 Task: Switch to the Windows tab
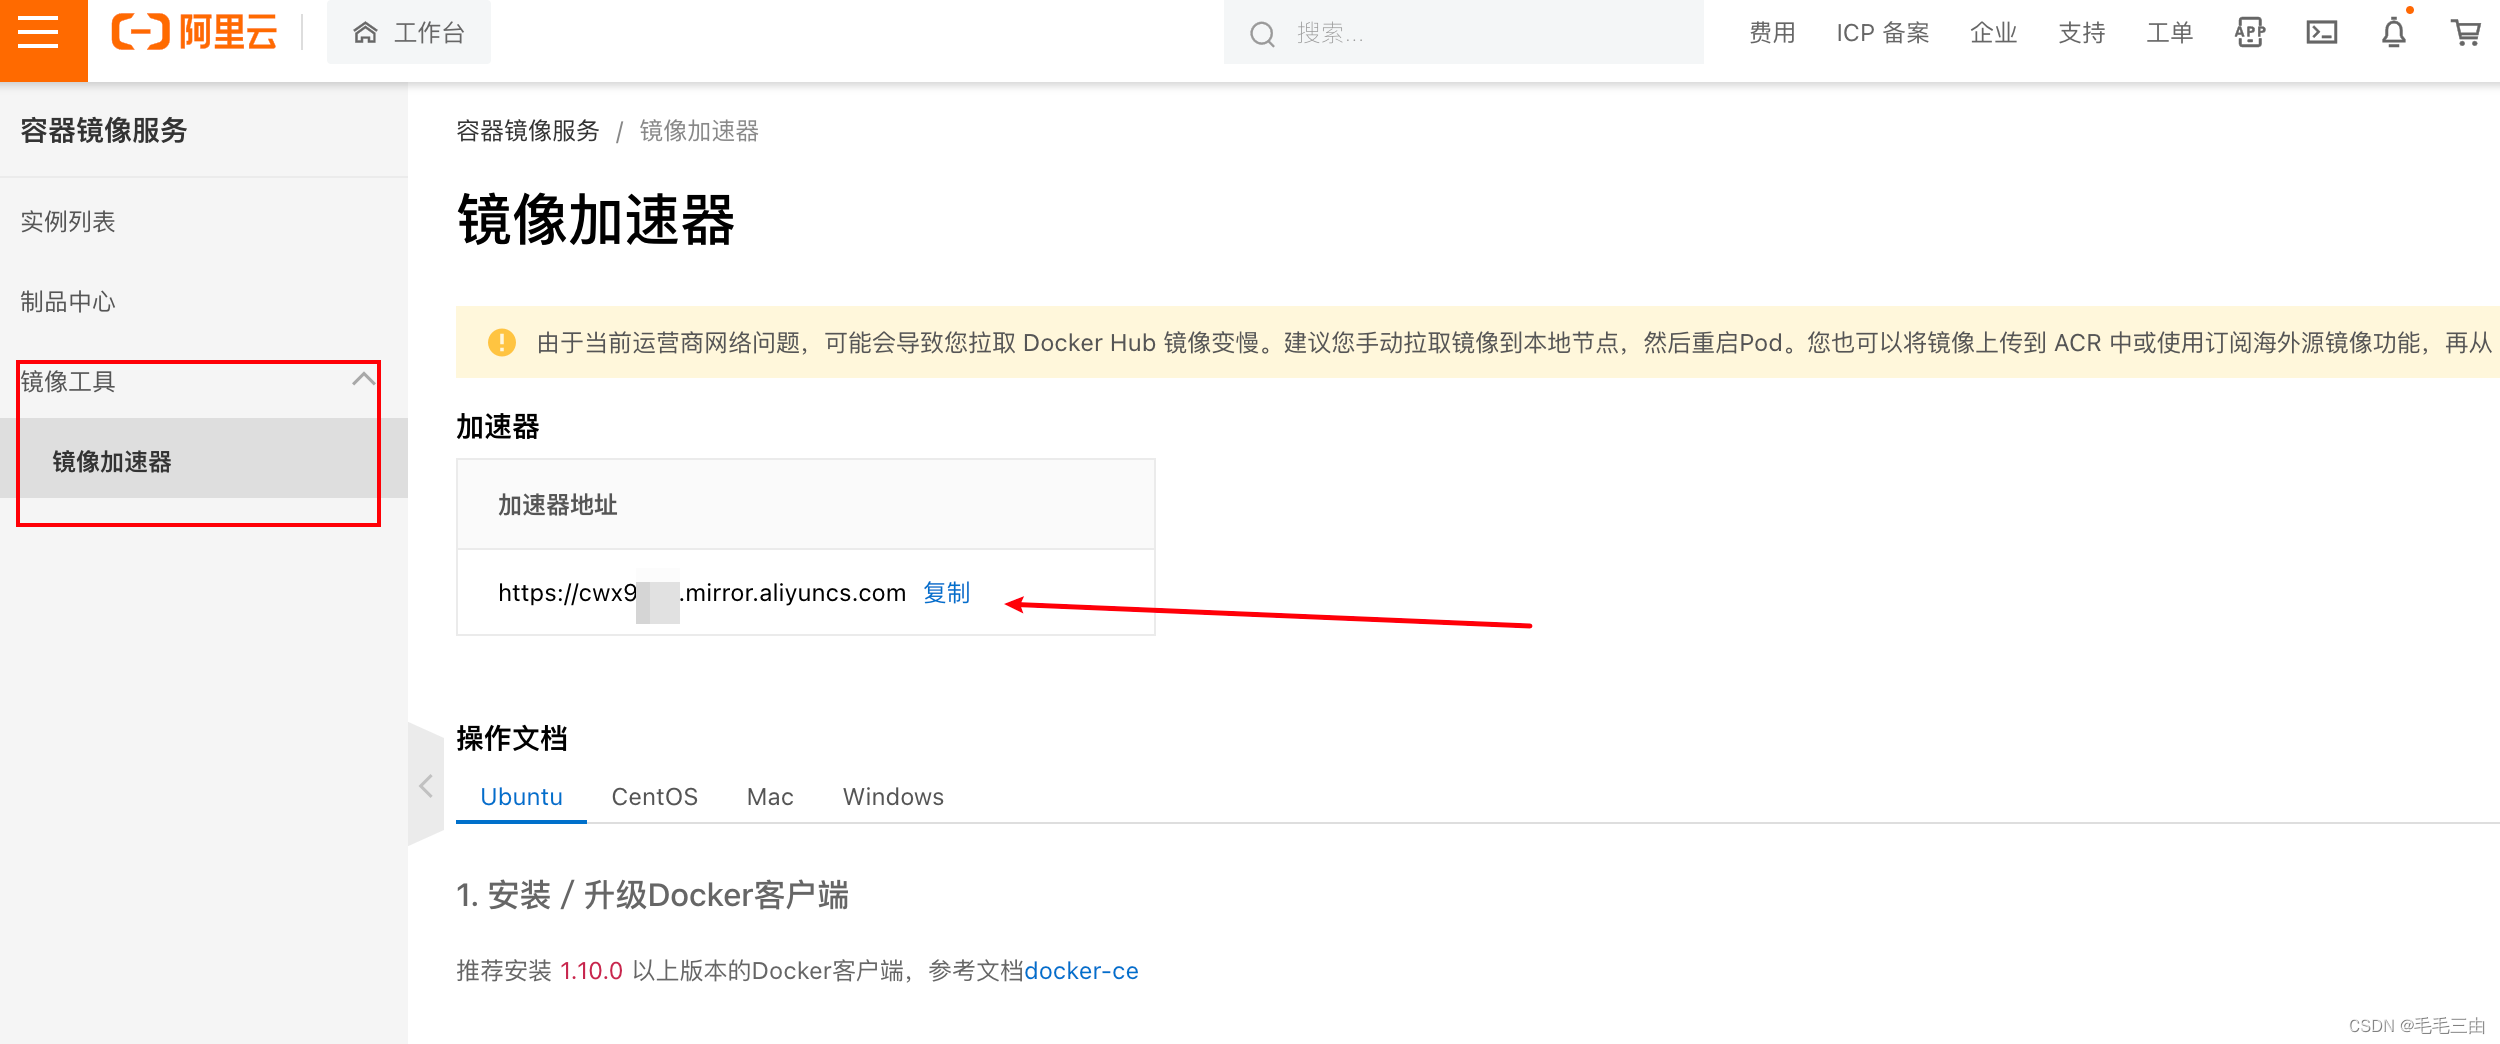[893, 796]
